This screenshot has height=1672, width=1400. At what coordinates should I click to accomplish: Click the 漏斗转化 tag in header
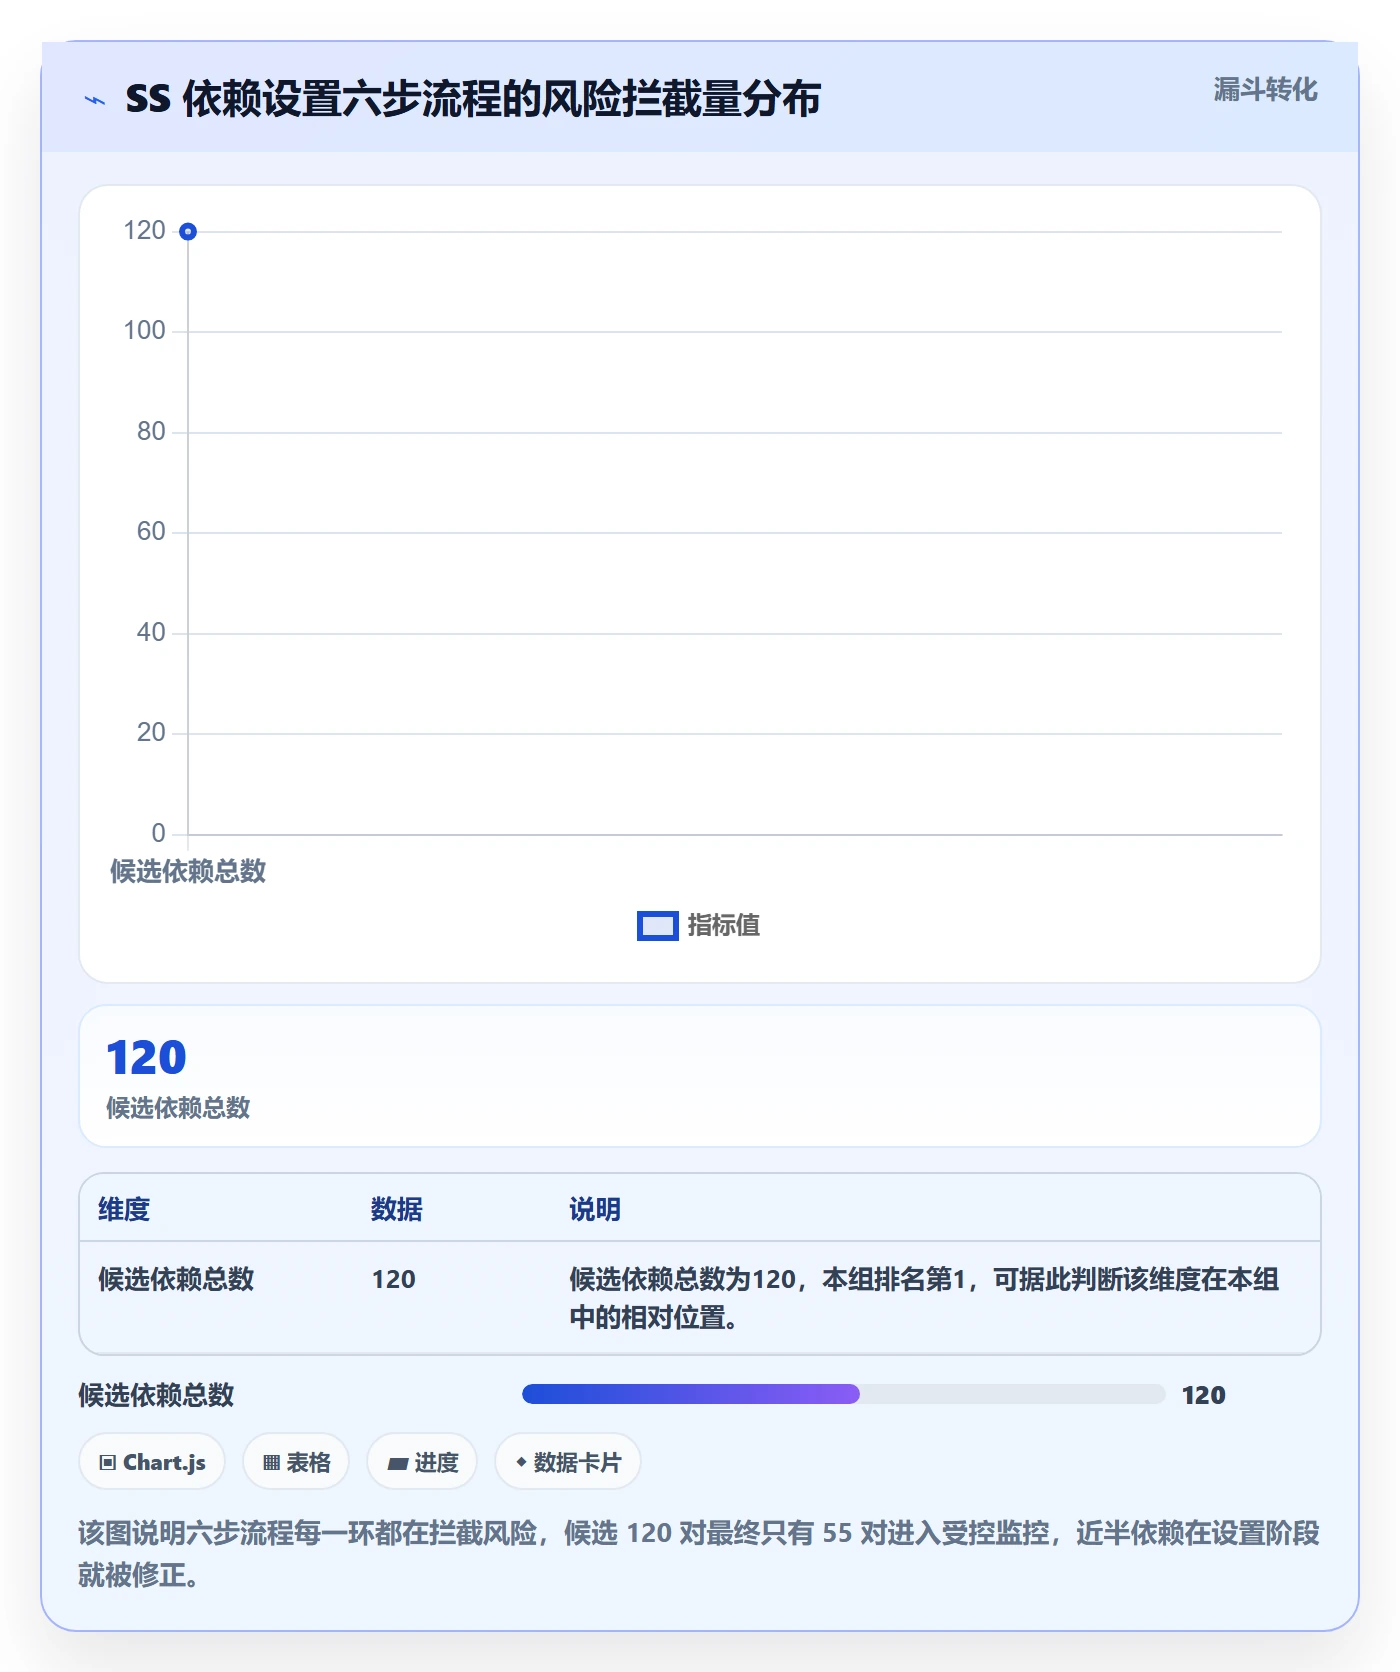(1265, 90)
